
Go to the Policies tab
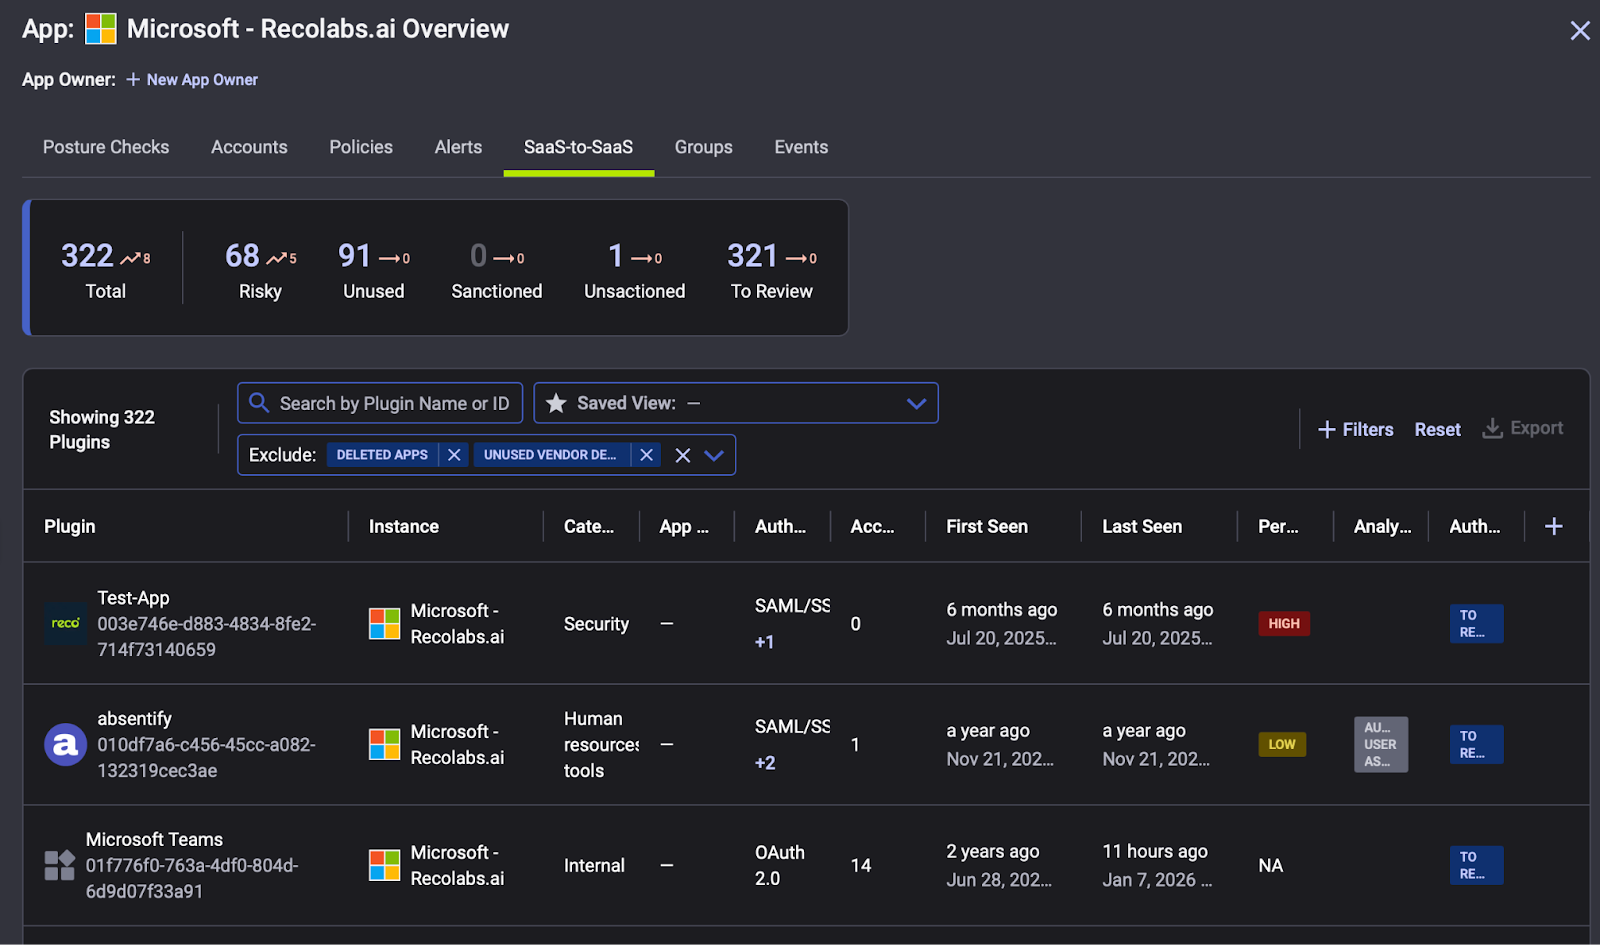tap(361, 147)
